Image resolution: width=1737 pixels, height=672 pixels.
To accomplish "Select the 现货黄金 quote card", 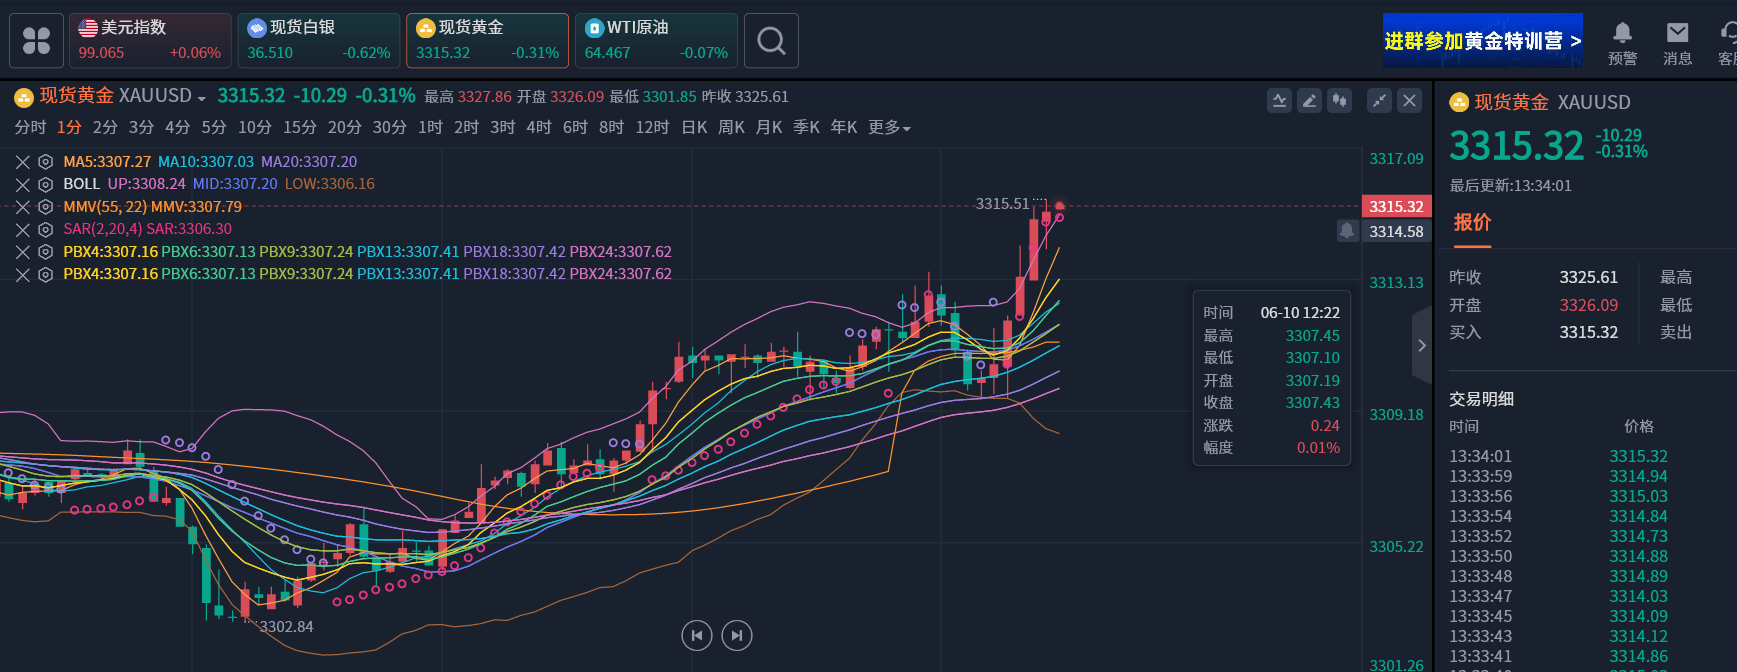I will [x=488, y=41].
